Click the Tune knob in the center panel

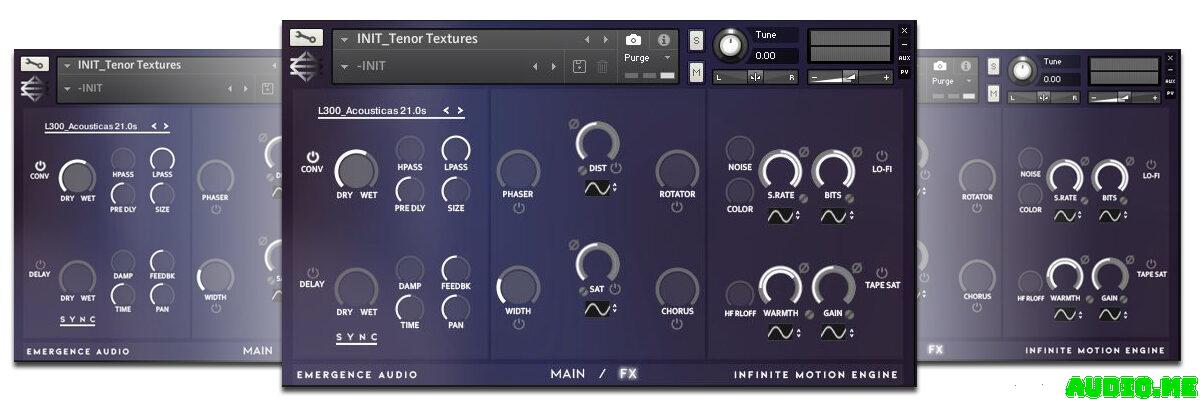click(x=732, y=44)
